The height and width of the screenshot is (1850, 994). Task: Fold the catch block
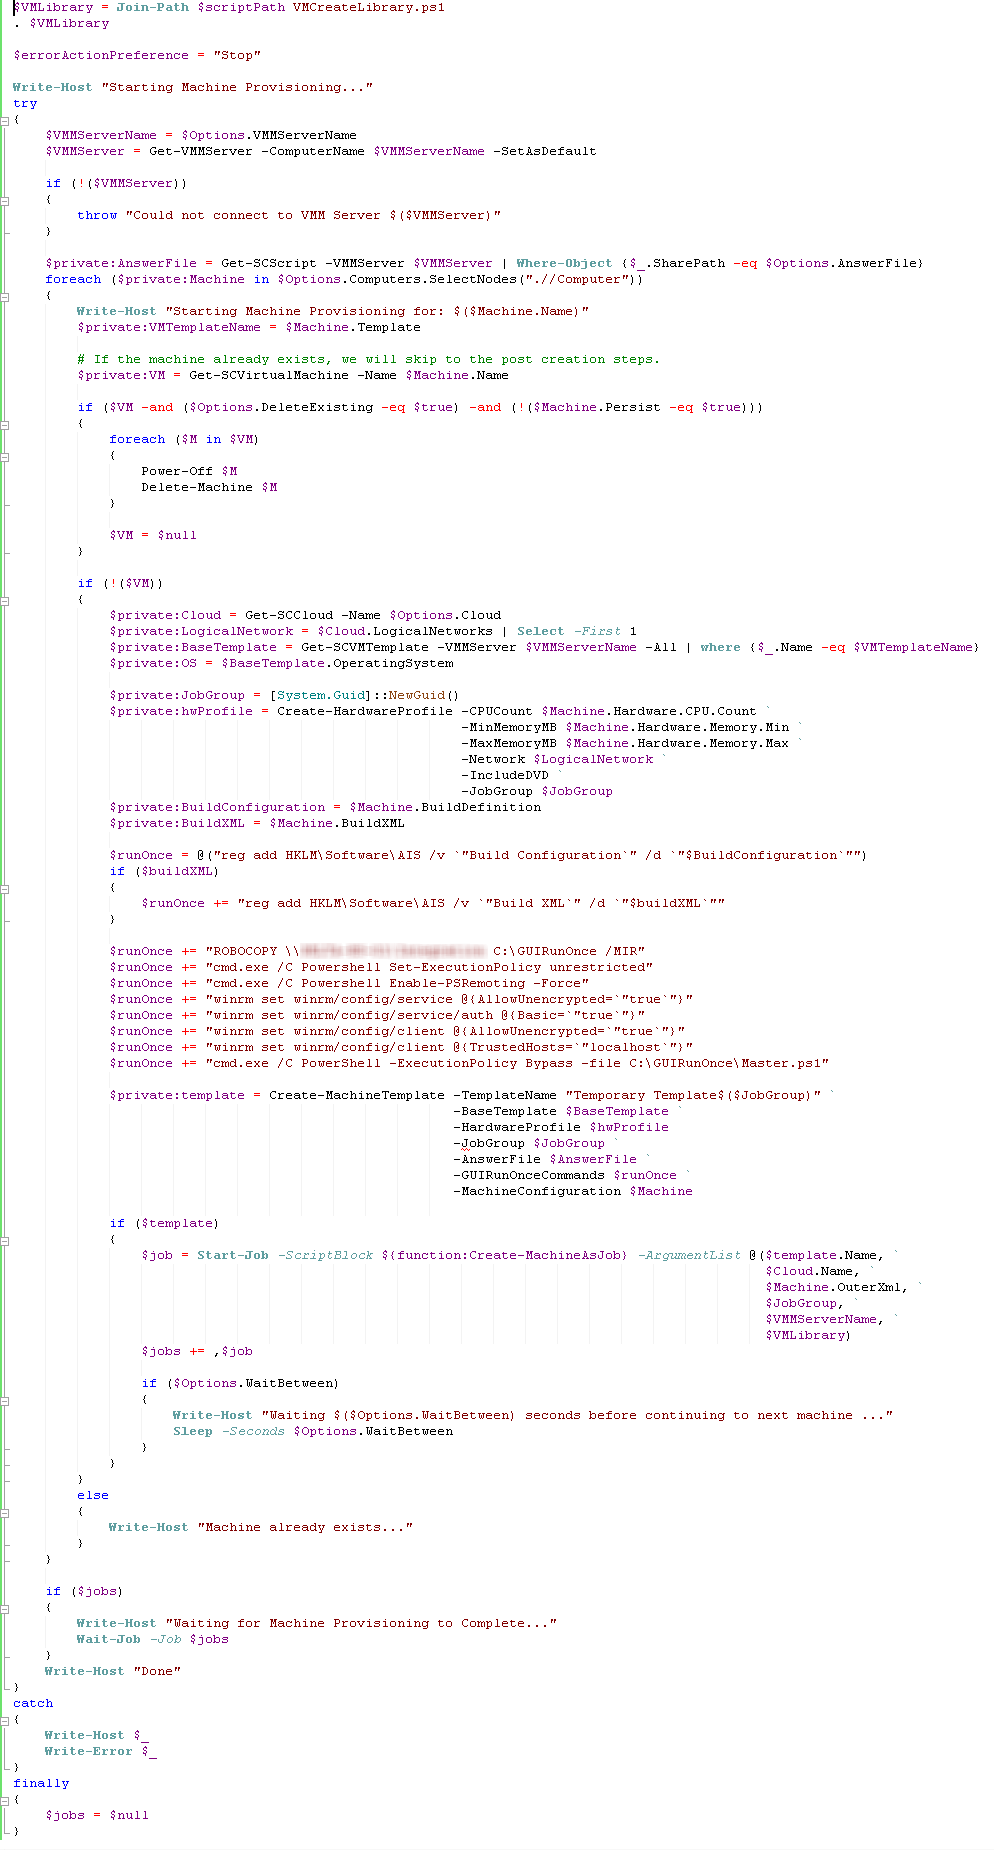click(x=5, y=1720)
